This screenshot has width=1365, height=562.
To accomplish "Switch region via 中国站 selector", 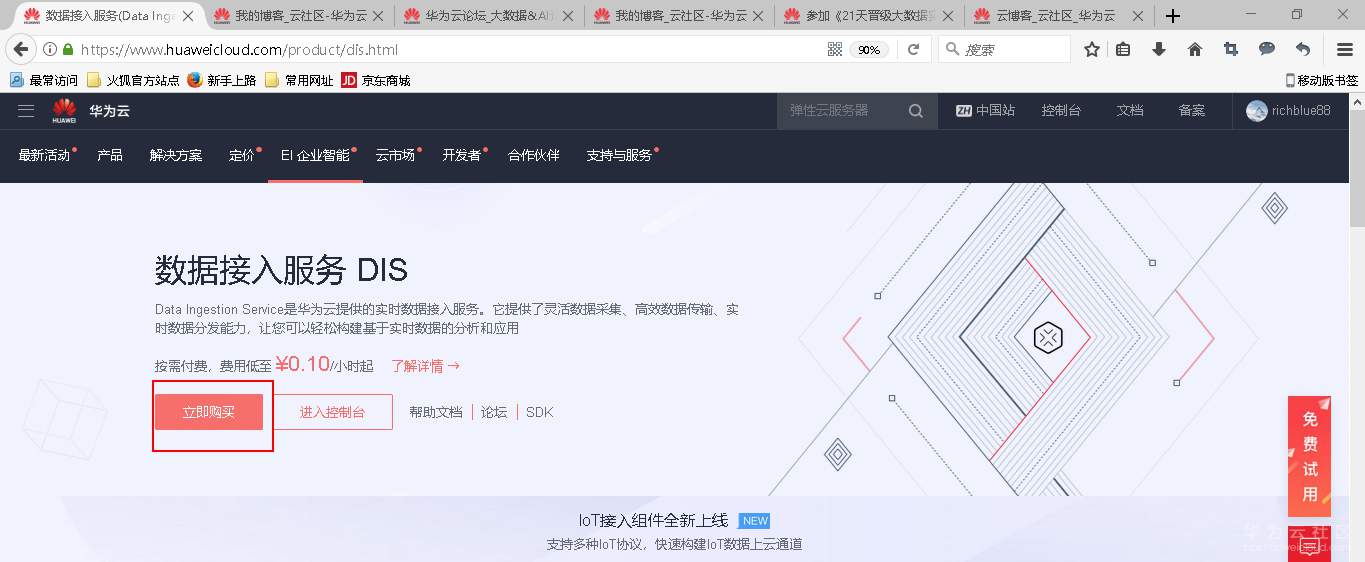I will click(x=985, y=111).
